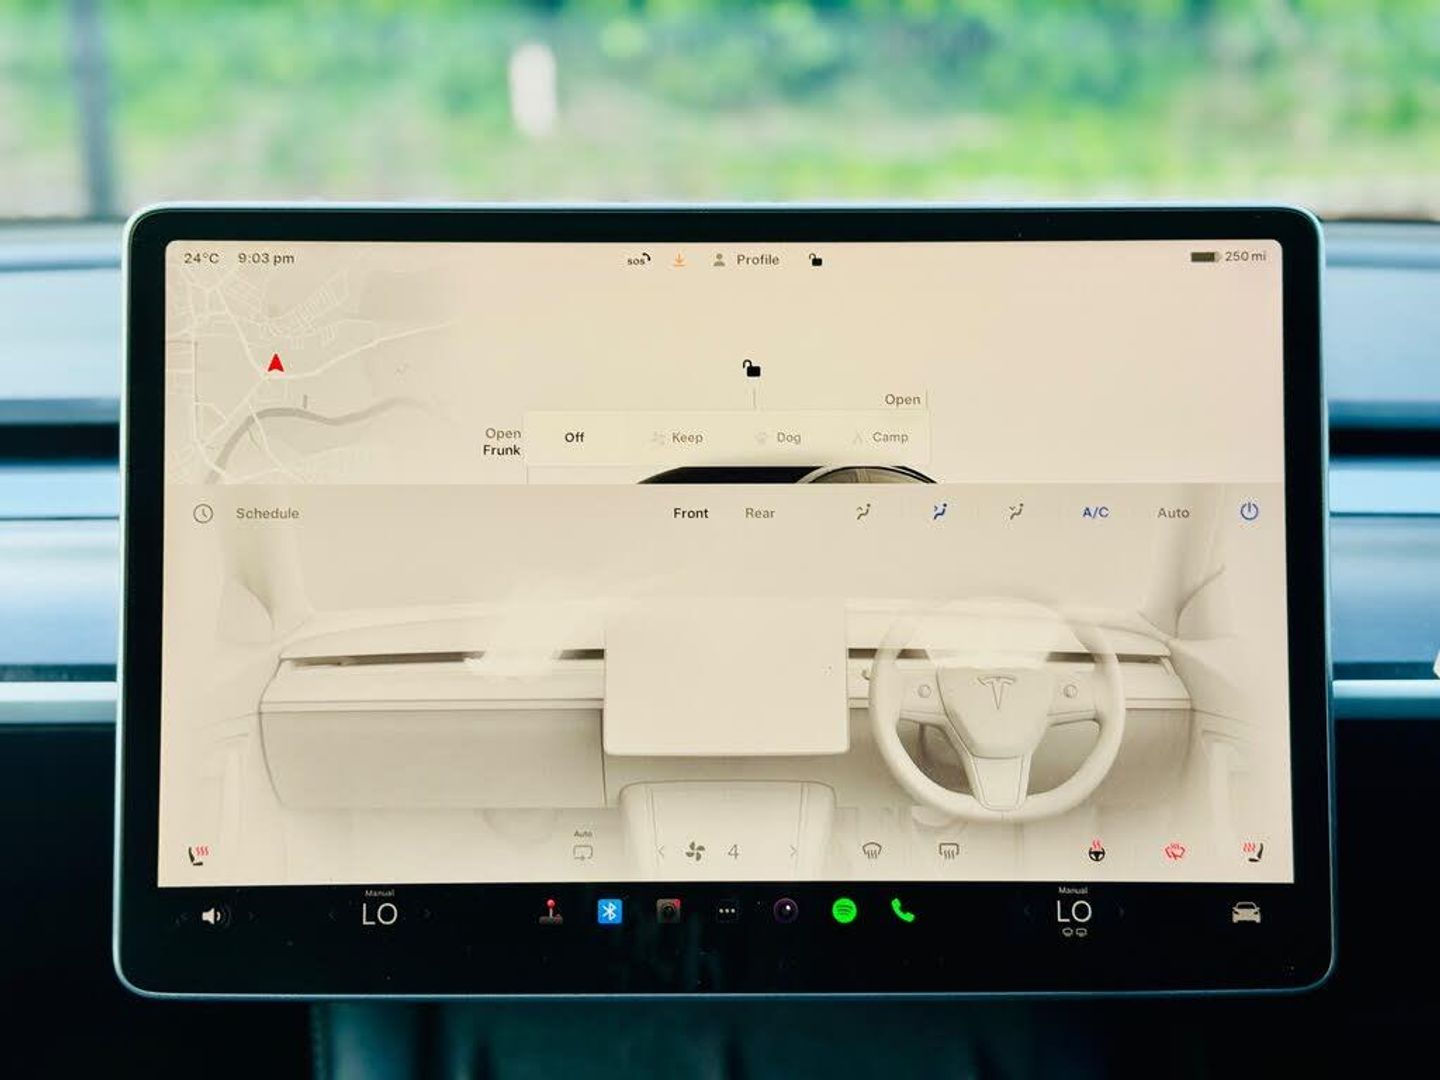Tap the fan speed value 4

733,852
